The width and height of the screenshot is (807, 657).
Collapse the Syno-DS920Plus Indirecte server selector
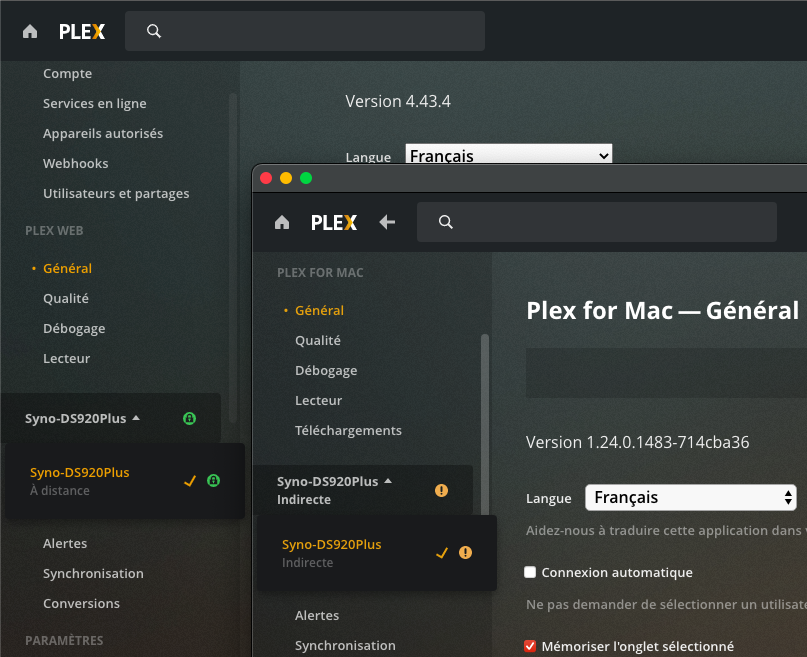(x=388, y=481)
